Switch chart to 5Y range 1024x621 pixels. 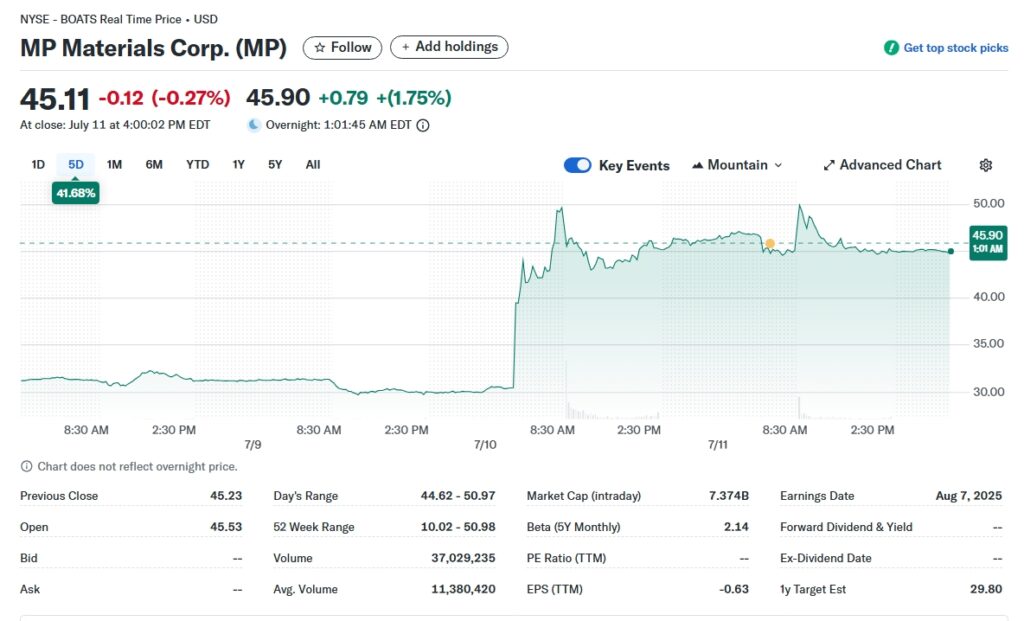(x=275, y=165)
